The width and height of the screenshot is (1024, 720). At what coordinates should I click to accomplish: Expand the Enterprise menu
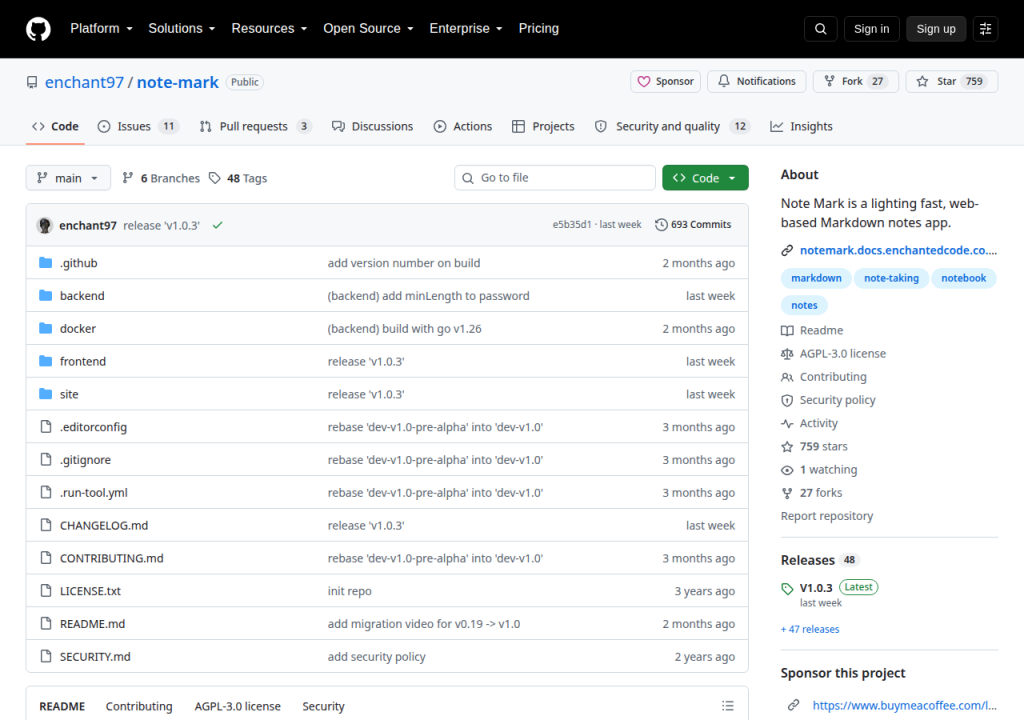[466, 29]
